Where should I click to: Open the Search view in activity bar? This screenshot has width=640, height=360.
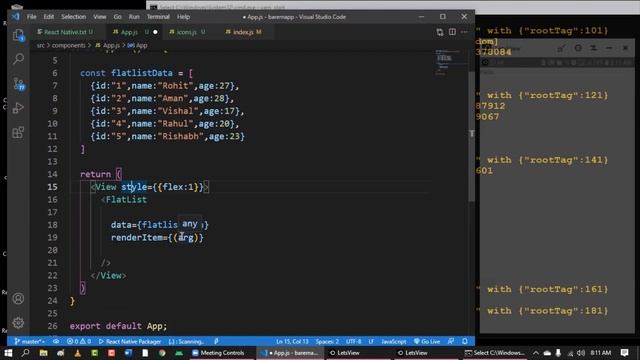click(x=18, y=59)
